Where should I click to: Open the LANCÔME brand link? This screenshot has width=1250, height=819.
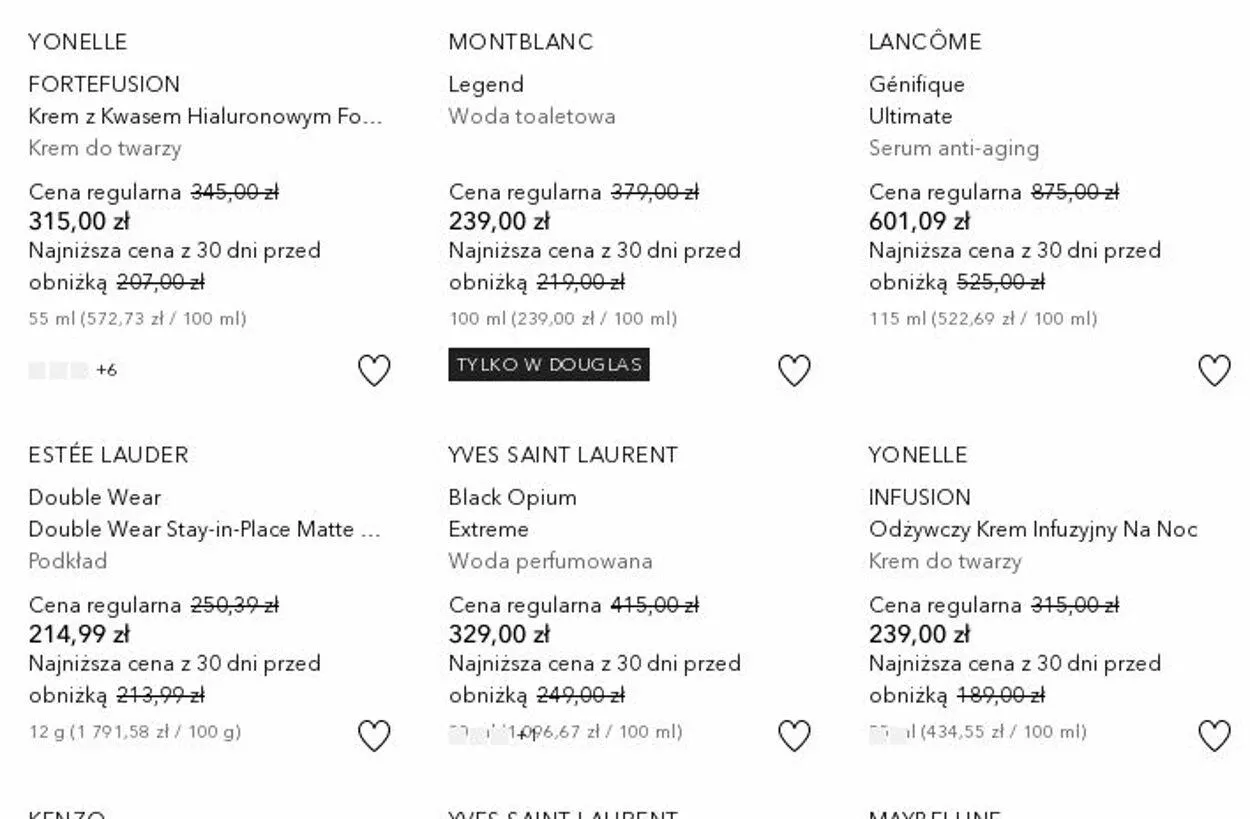click(925, 42)
